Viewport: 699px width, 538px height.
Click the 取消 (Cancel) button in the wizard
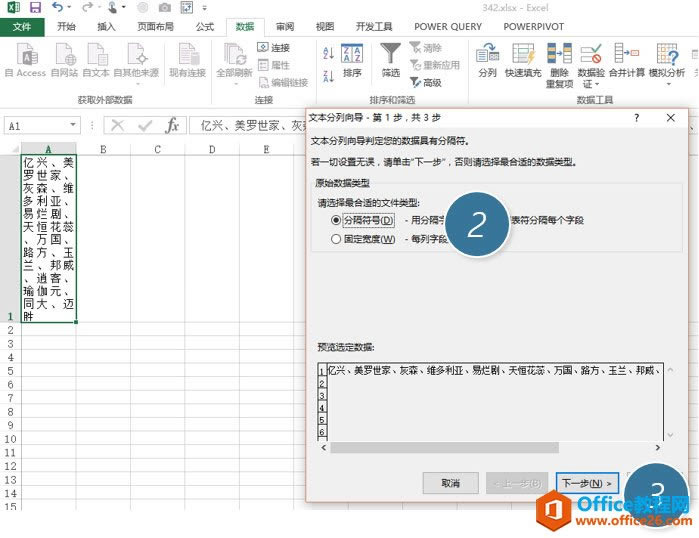pyautogui.click(x=450, y=483)
